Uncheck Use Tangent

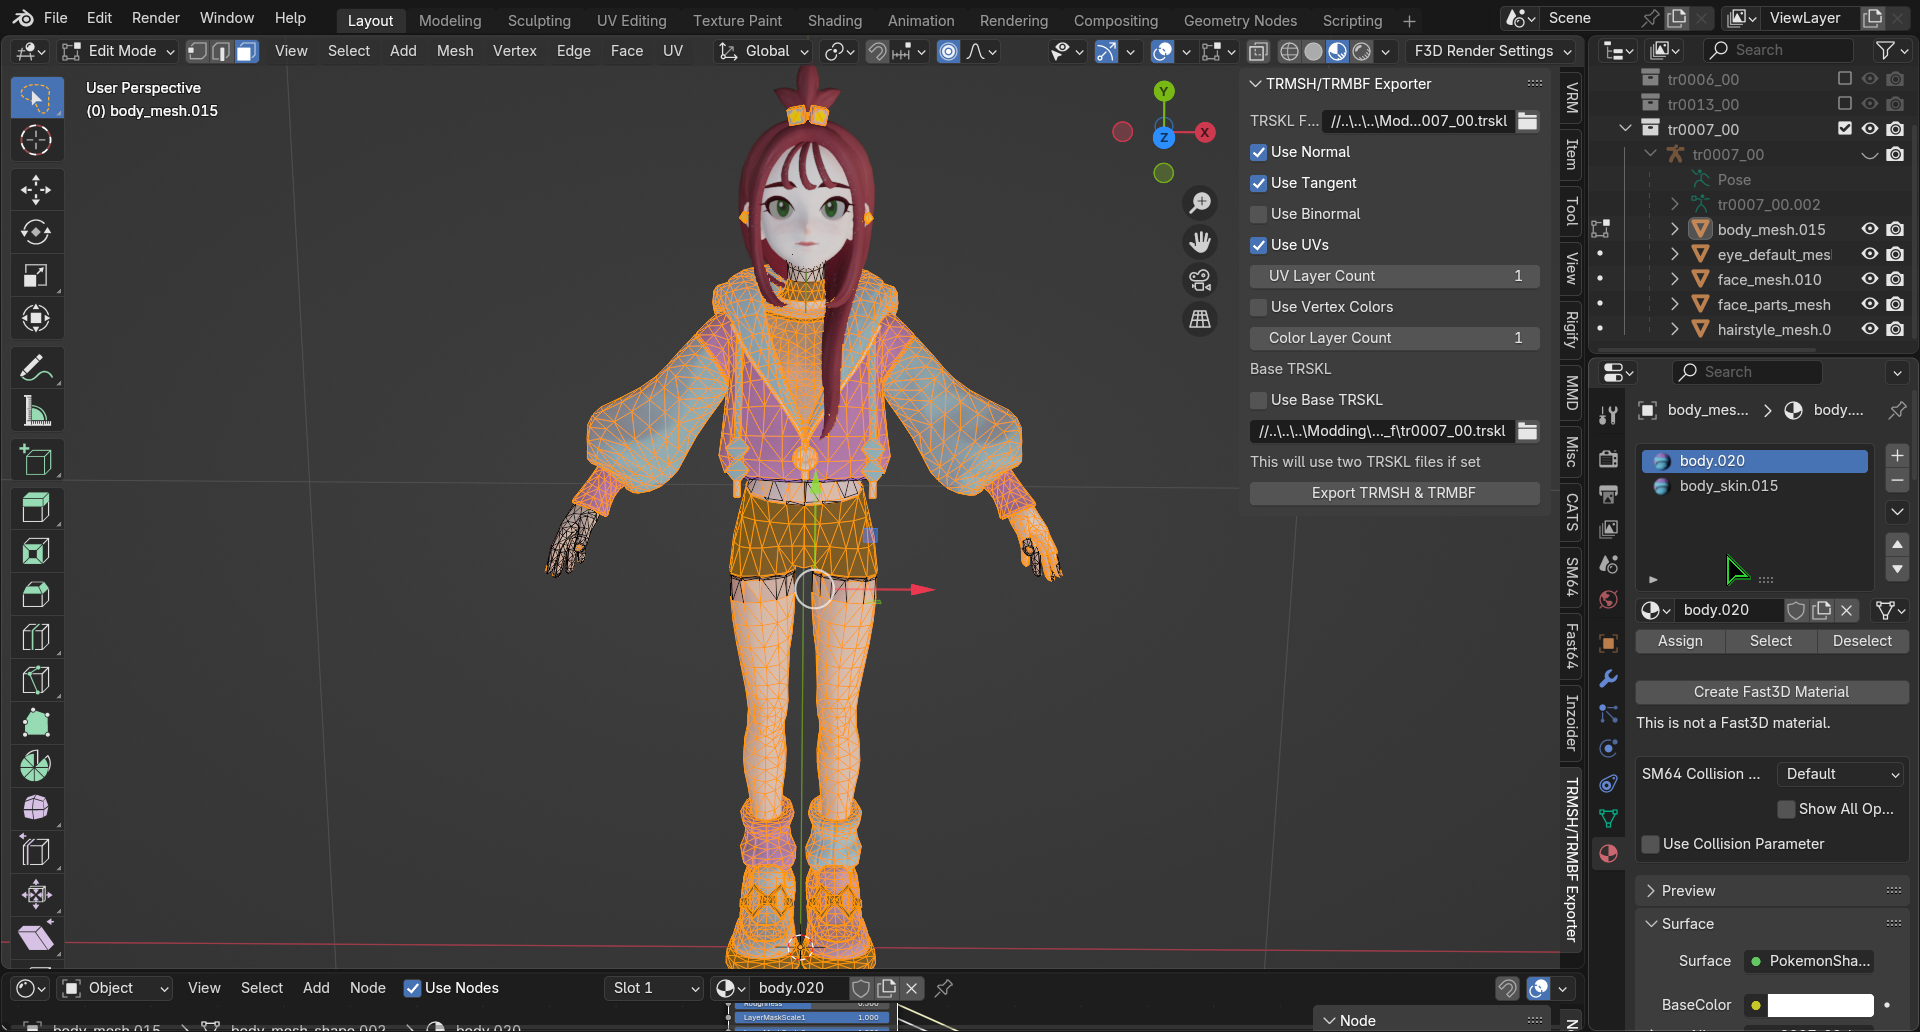[x=1259, y=184]
